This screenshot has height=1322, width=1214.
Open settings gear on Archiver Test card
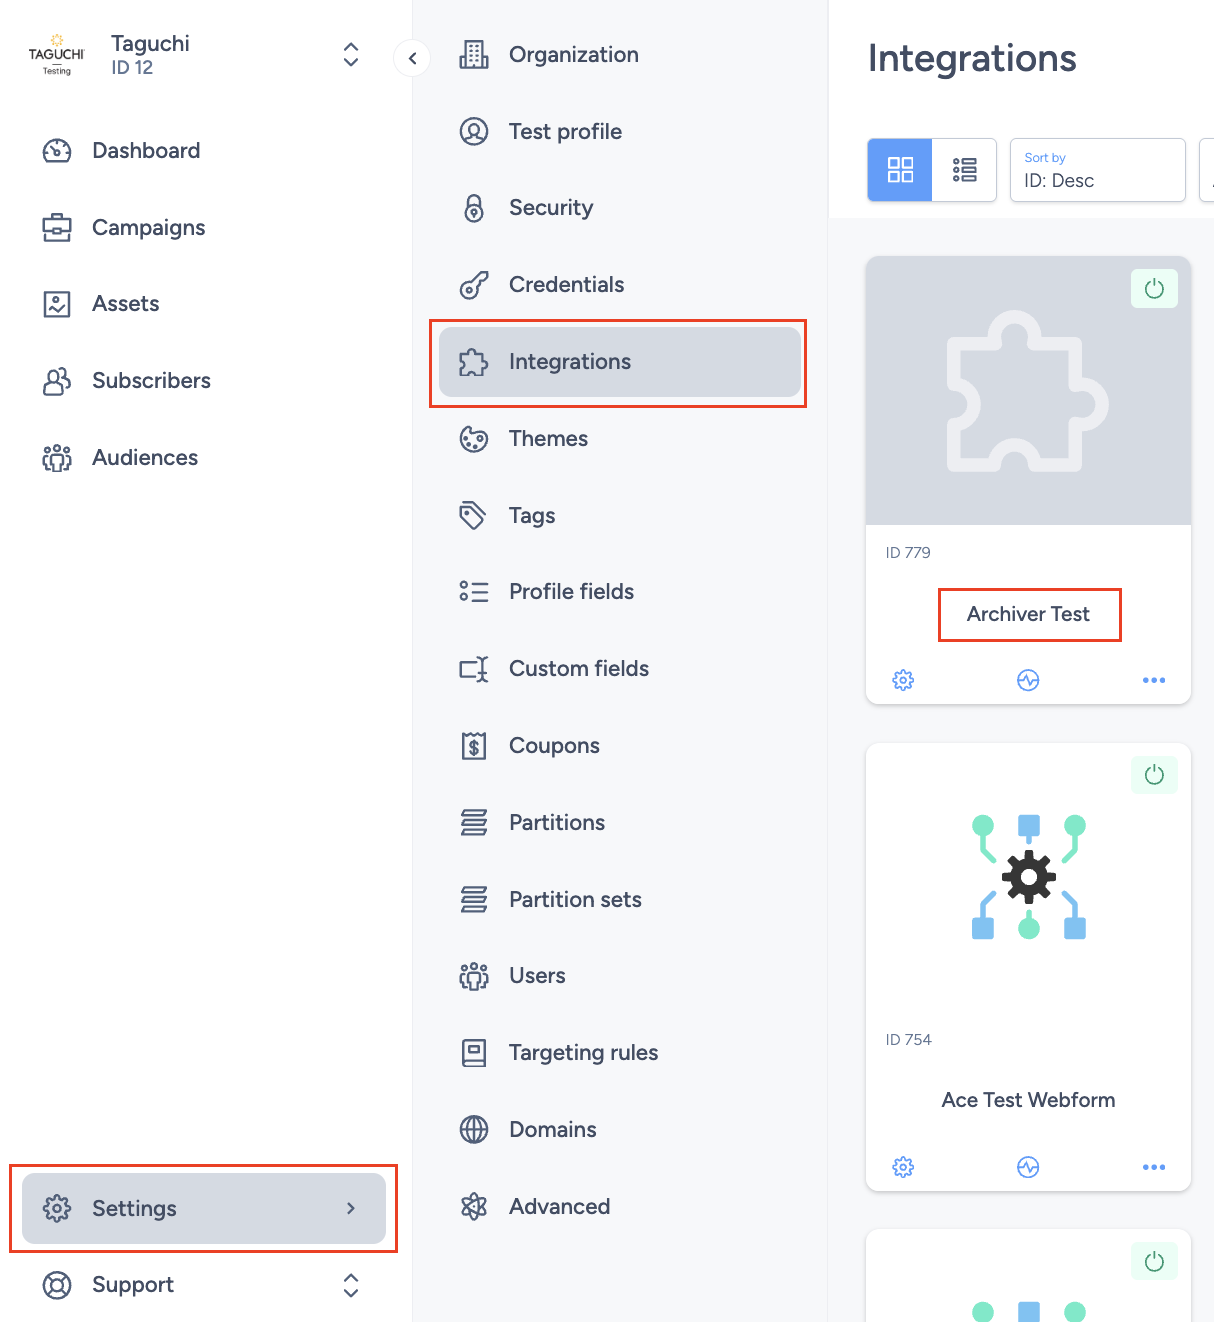point(903,680)
